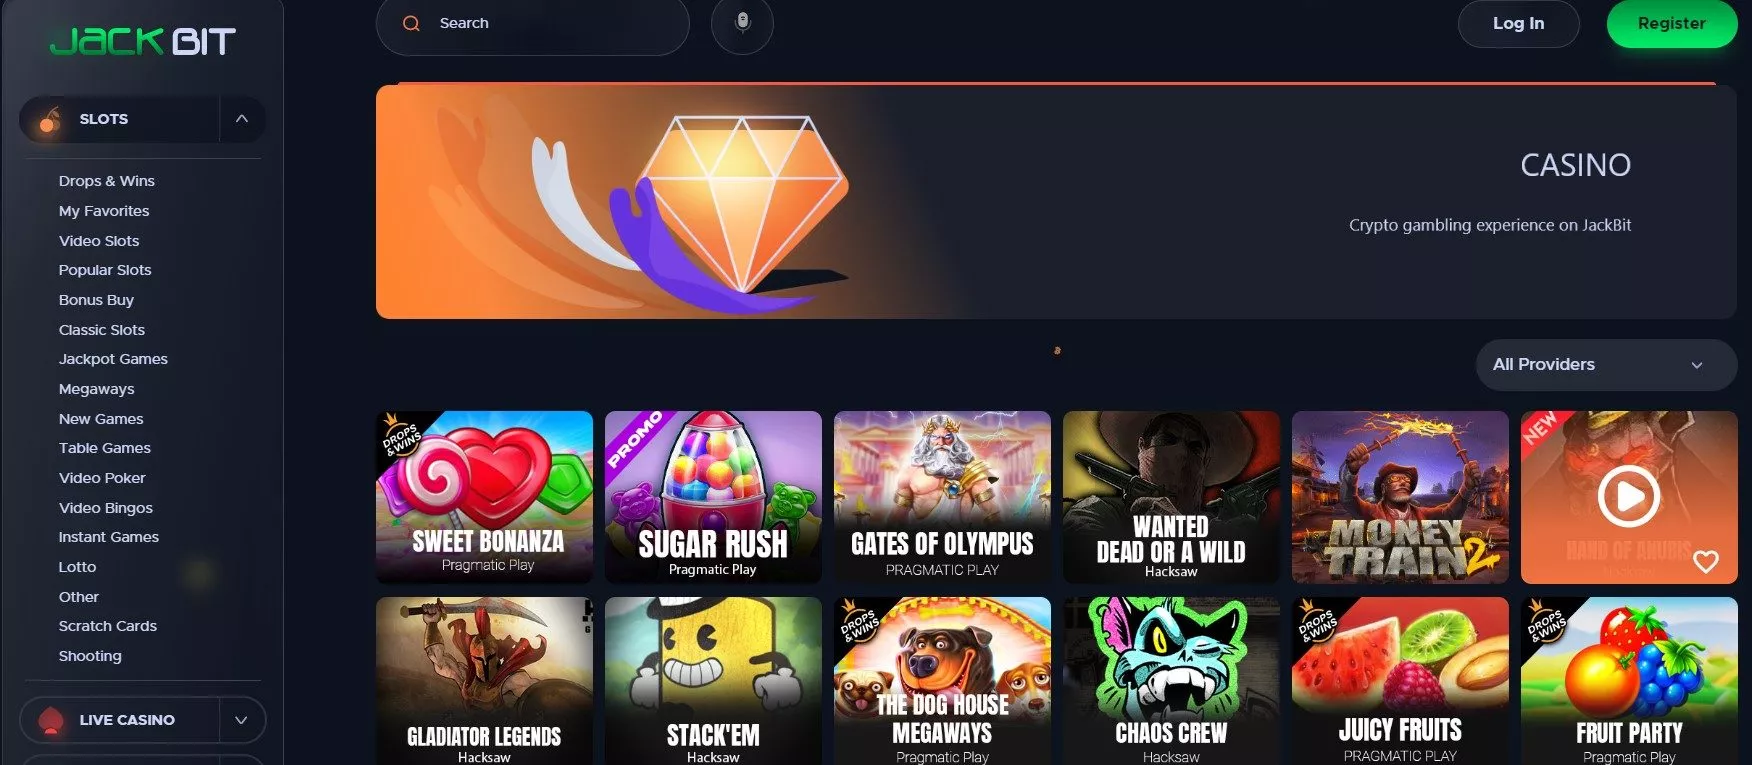Play the Hand of Anubis game

(x=1629, y=496)
